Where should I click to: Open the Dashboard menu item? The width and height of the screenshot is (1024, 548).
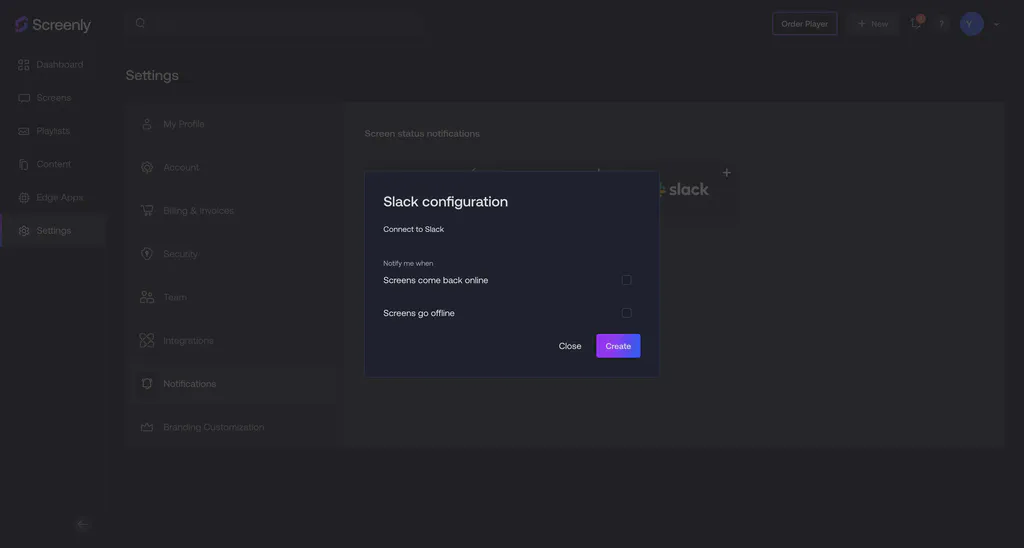pyautogui.click(x=52, y=65)
